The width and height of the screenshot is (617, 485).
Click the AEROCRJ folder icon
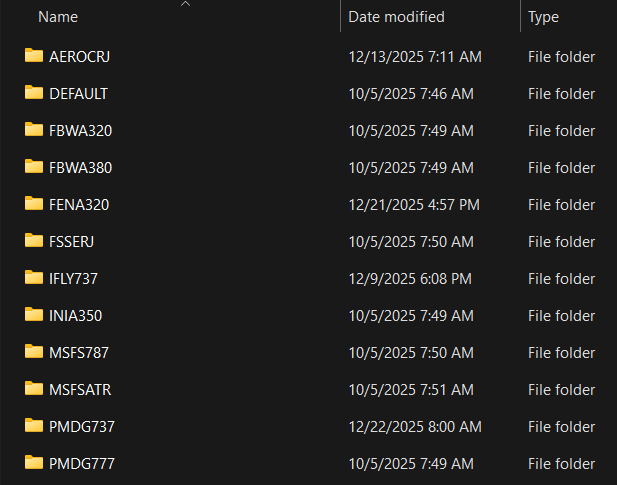[x=34, y=56]
